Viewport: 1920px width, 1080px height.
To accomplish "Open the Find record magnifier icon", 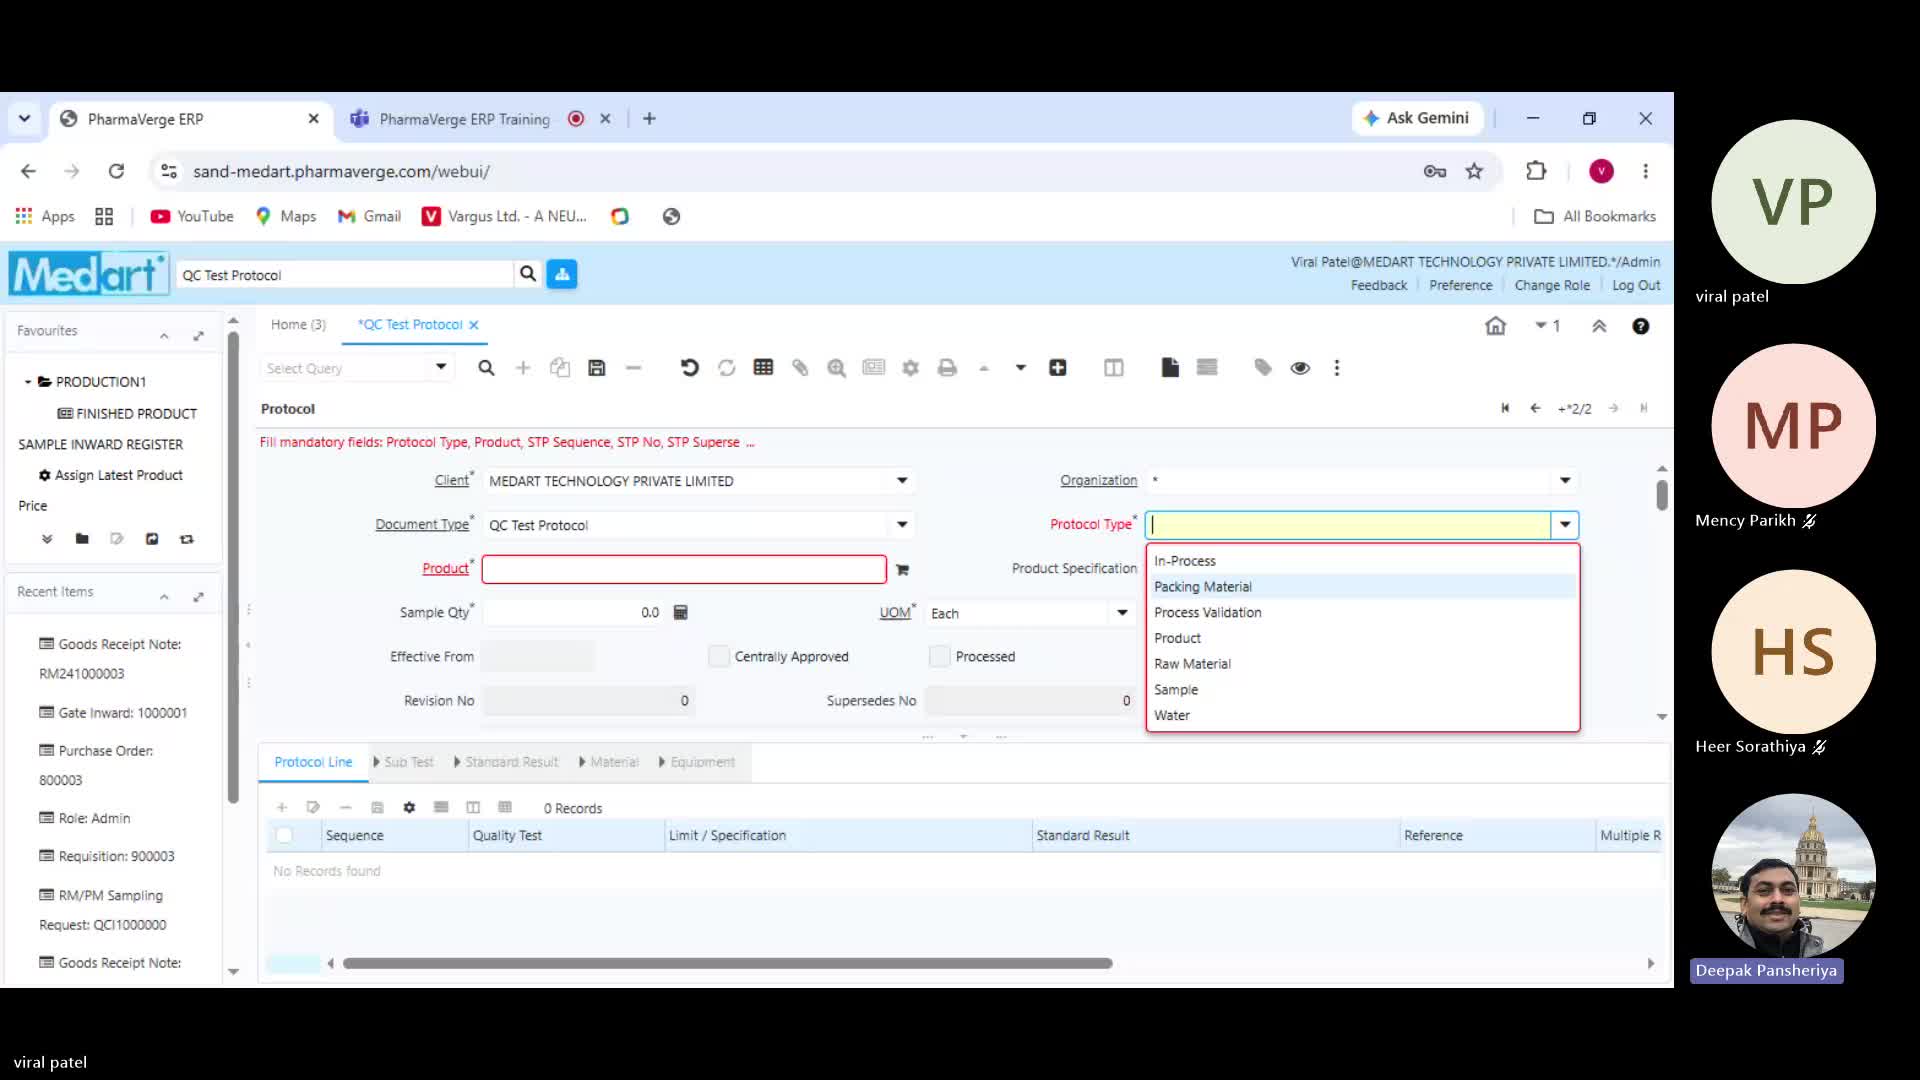I will pos(486,368).
